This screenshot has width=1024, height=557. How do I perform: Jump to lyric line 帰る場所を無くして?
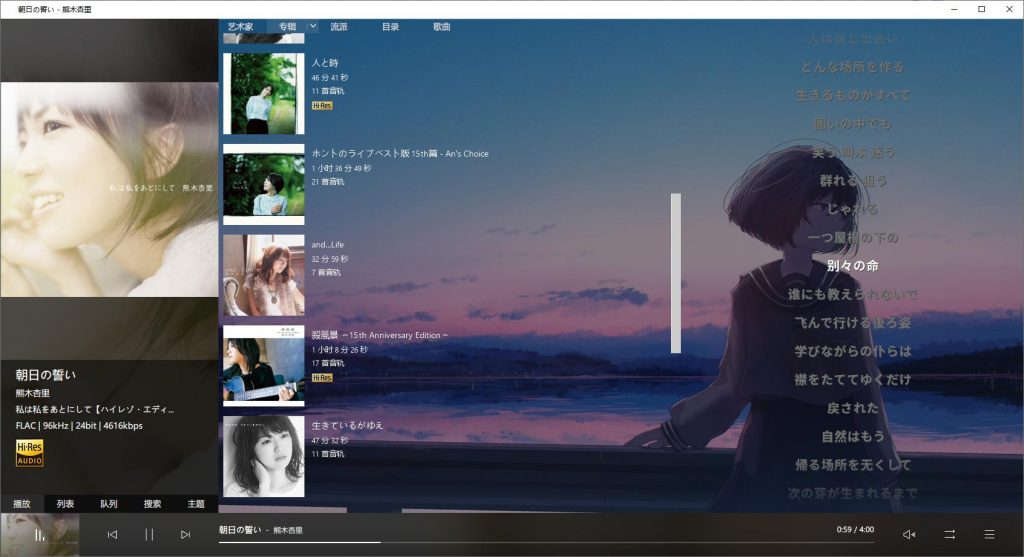(852, 465)
